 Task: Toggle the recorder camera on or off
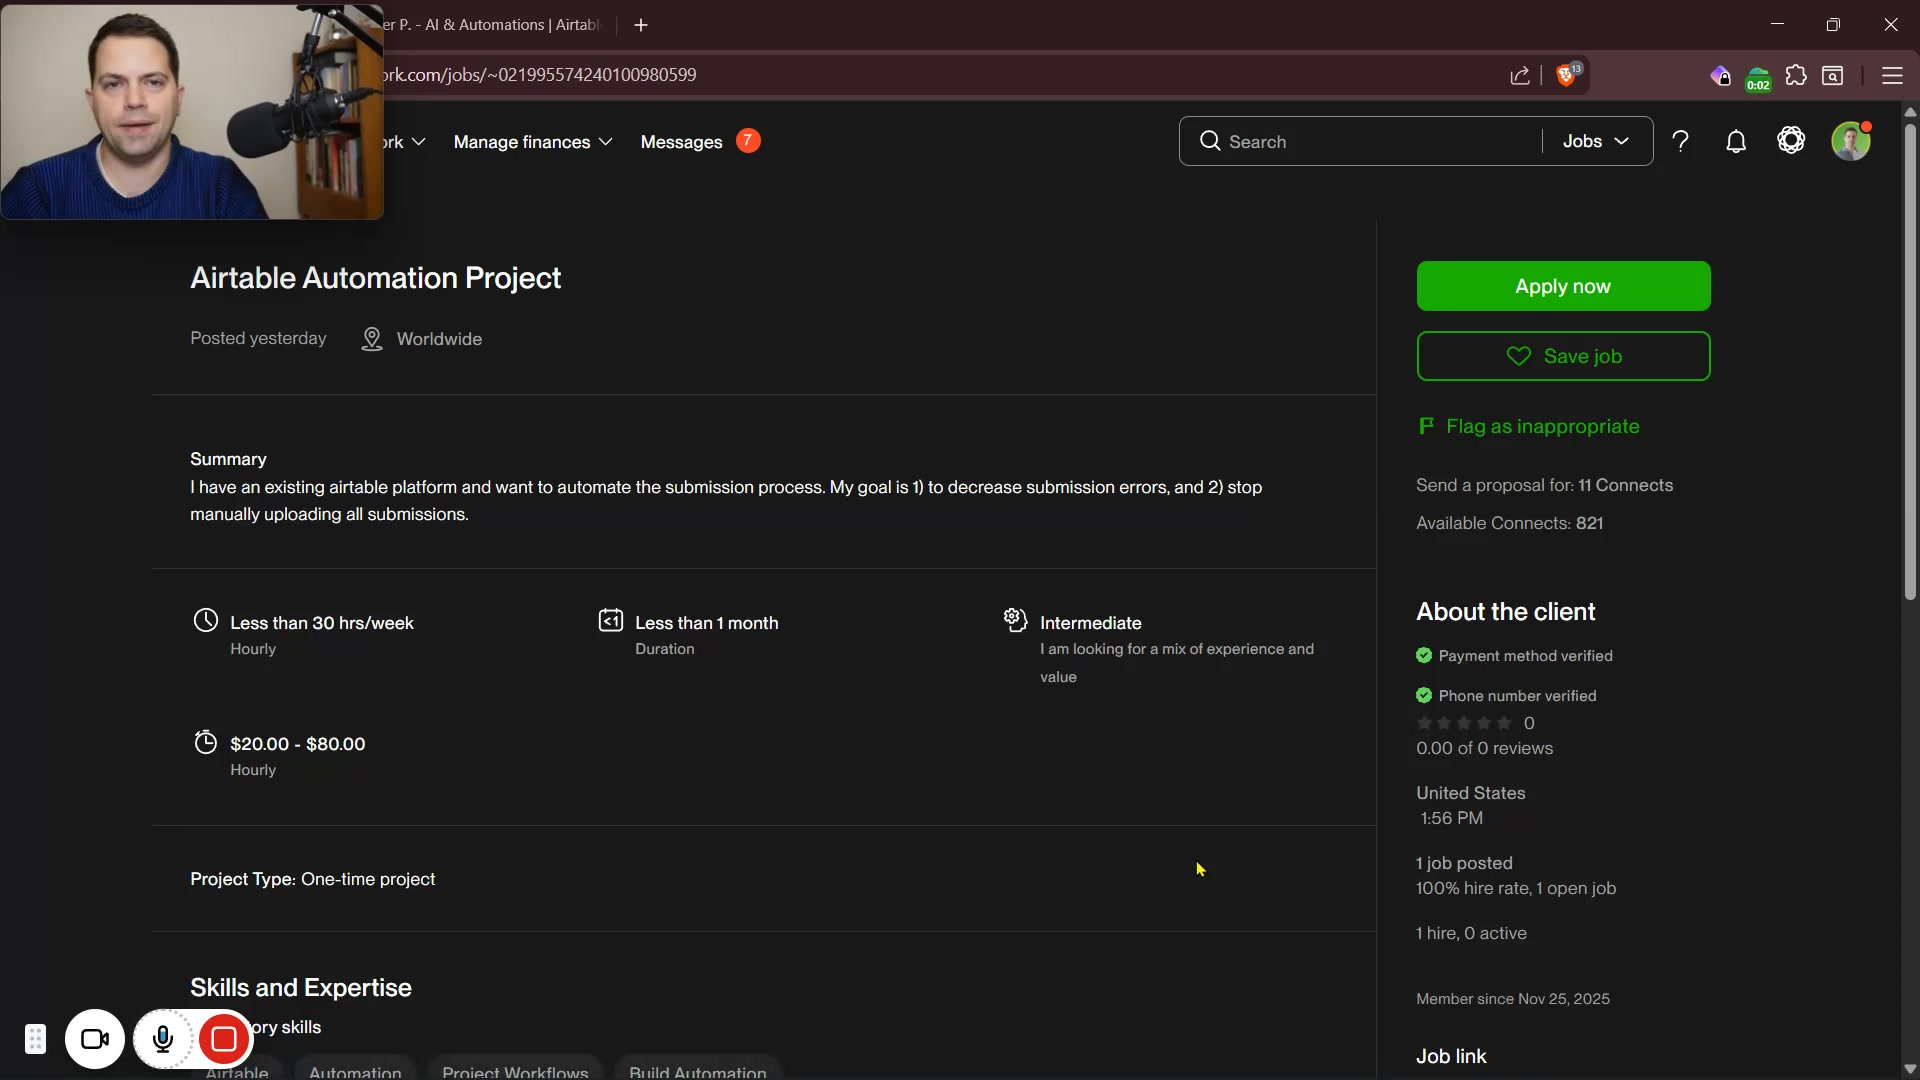point(95,1040)
